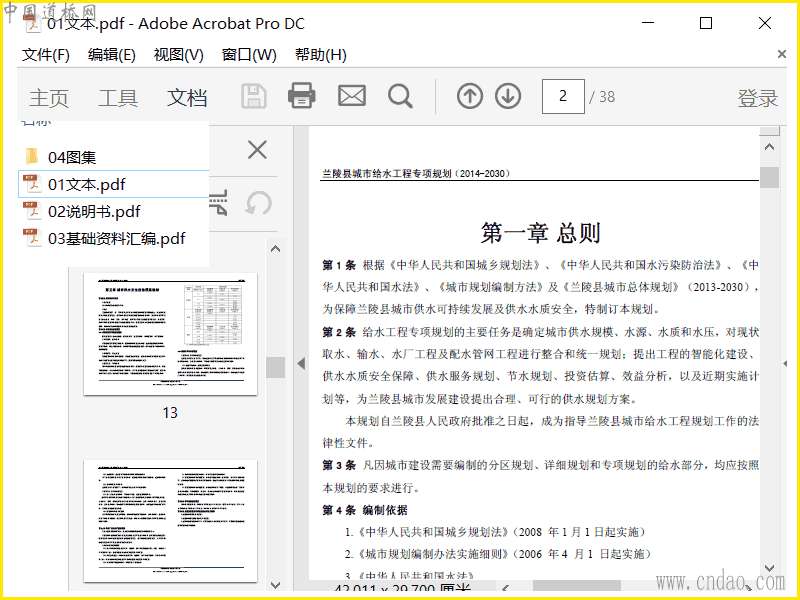Click the page header 兰陵县城市给水工程专项规划 text
Viewport: 800px width, 600px height.
coord(415,173)
